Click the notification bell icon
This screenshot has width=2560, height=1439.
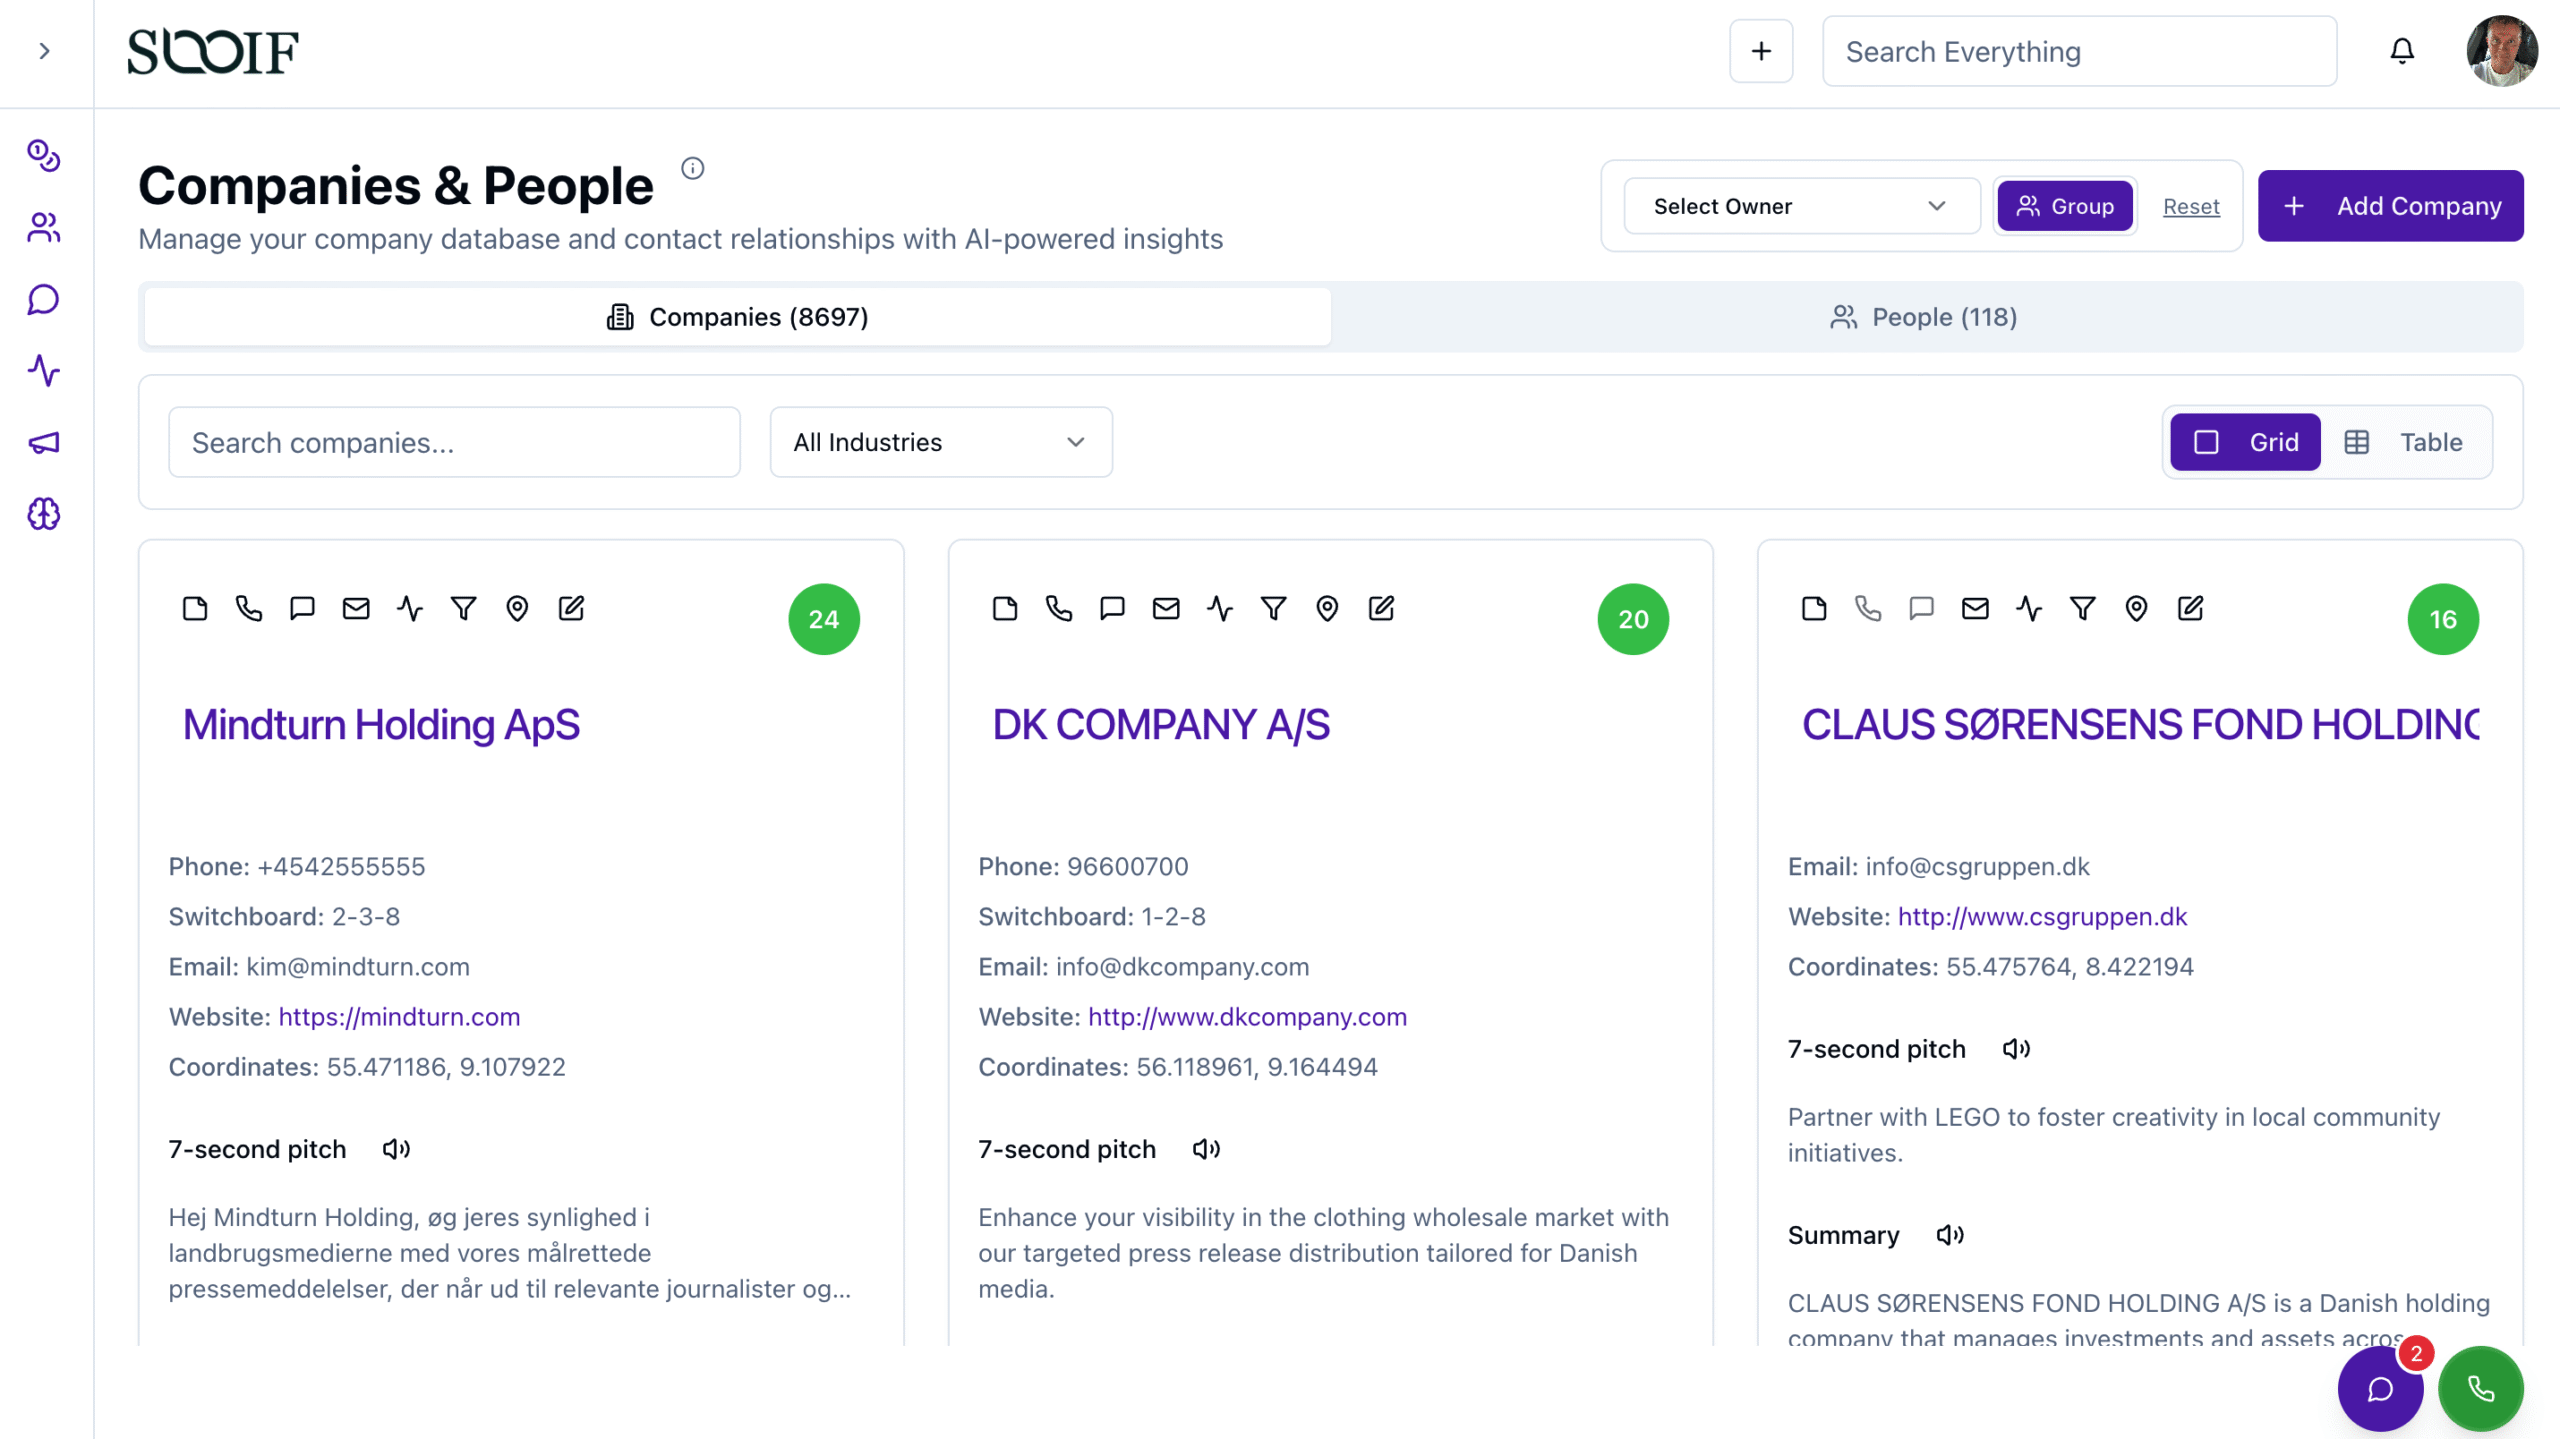[x=2401, y=51]
